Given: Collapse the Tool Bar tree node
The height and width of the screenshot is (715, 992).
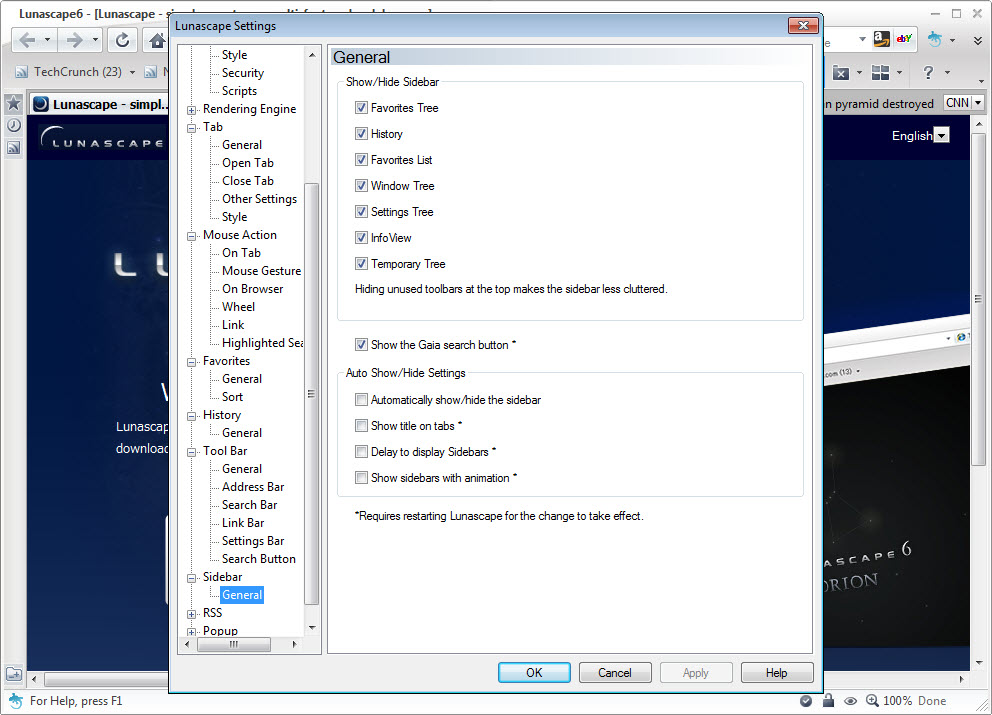Looking at the screenshot, I should point(191,452).
